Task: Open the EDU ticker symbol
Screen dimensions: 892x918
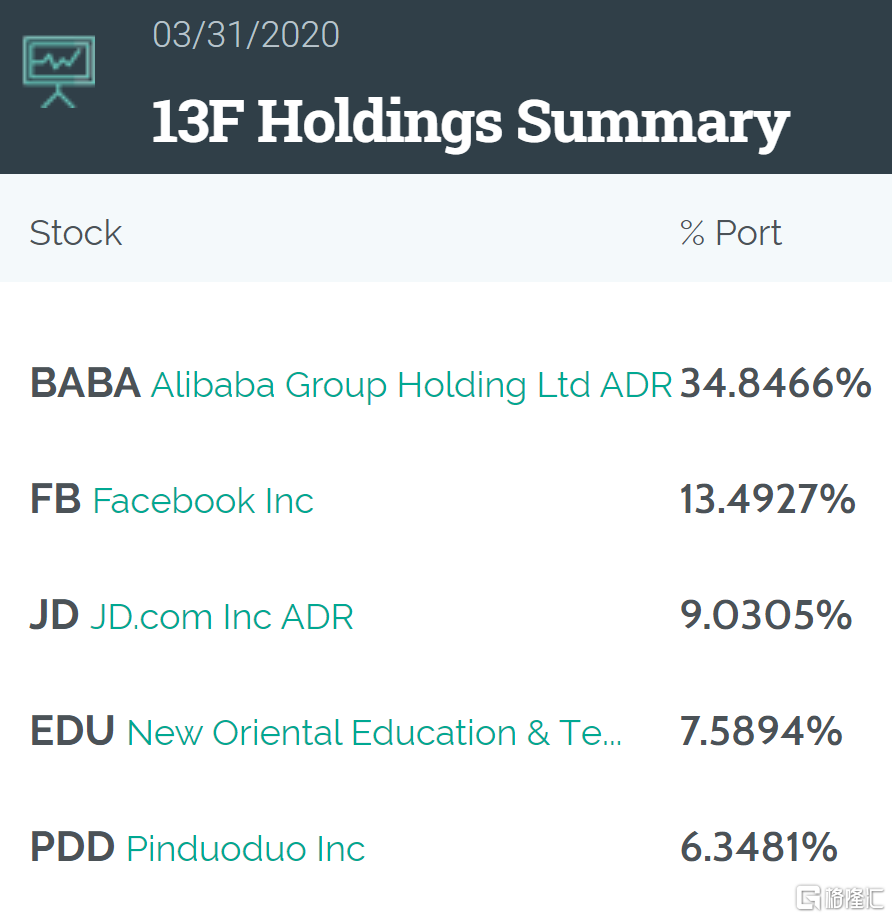Action: coord(73,732)
